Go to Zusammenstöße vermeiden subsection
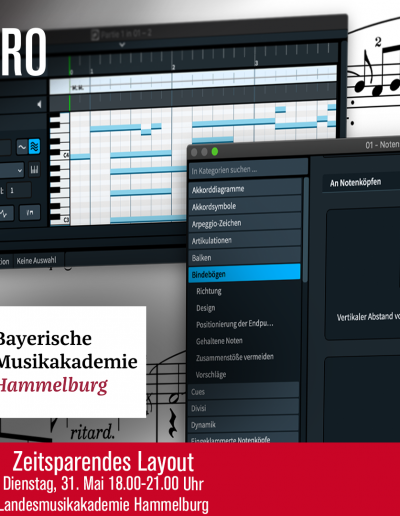Image resolution: width=400 pixels, height=516 pixels. click(x=235, y=357)
